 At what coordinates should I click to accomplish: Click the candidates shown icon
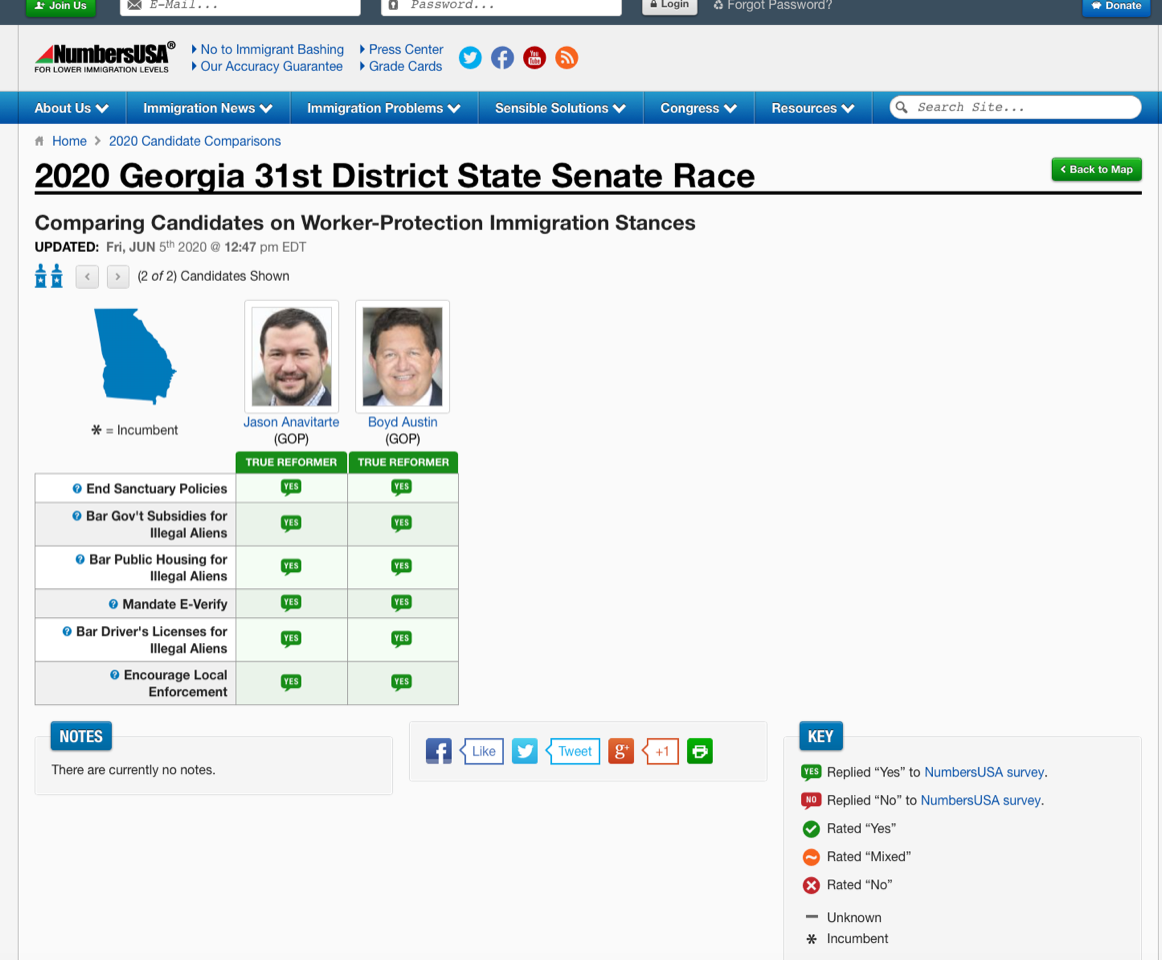click(x=49, y=276)
